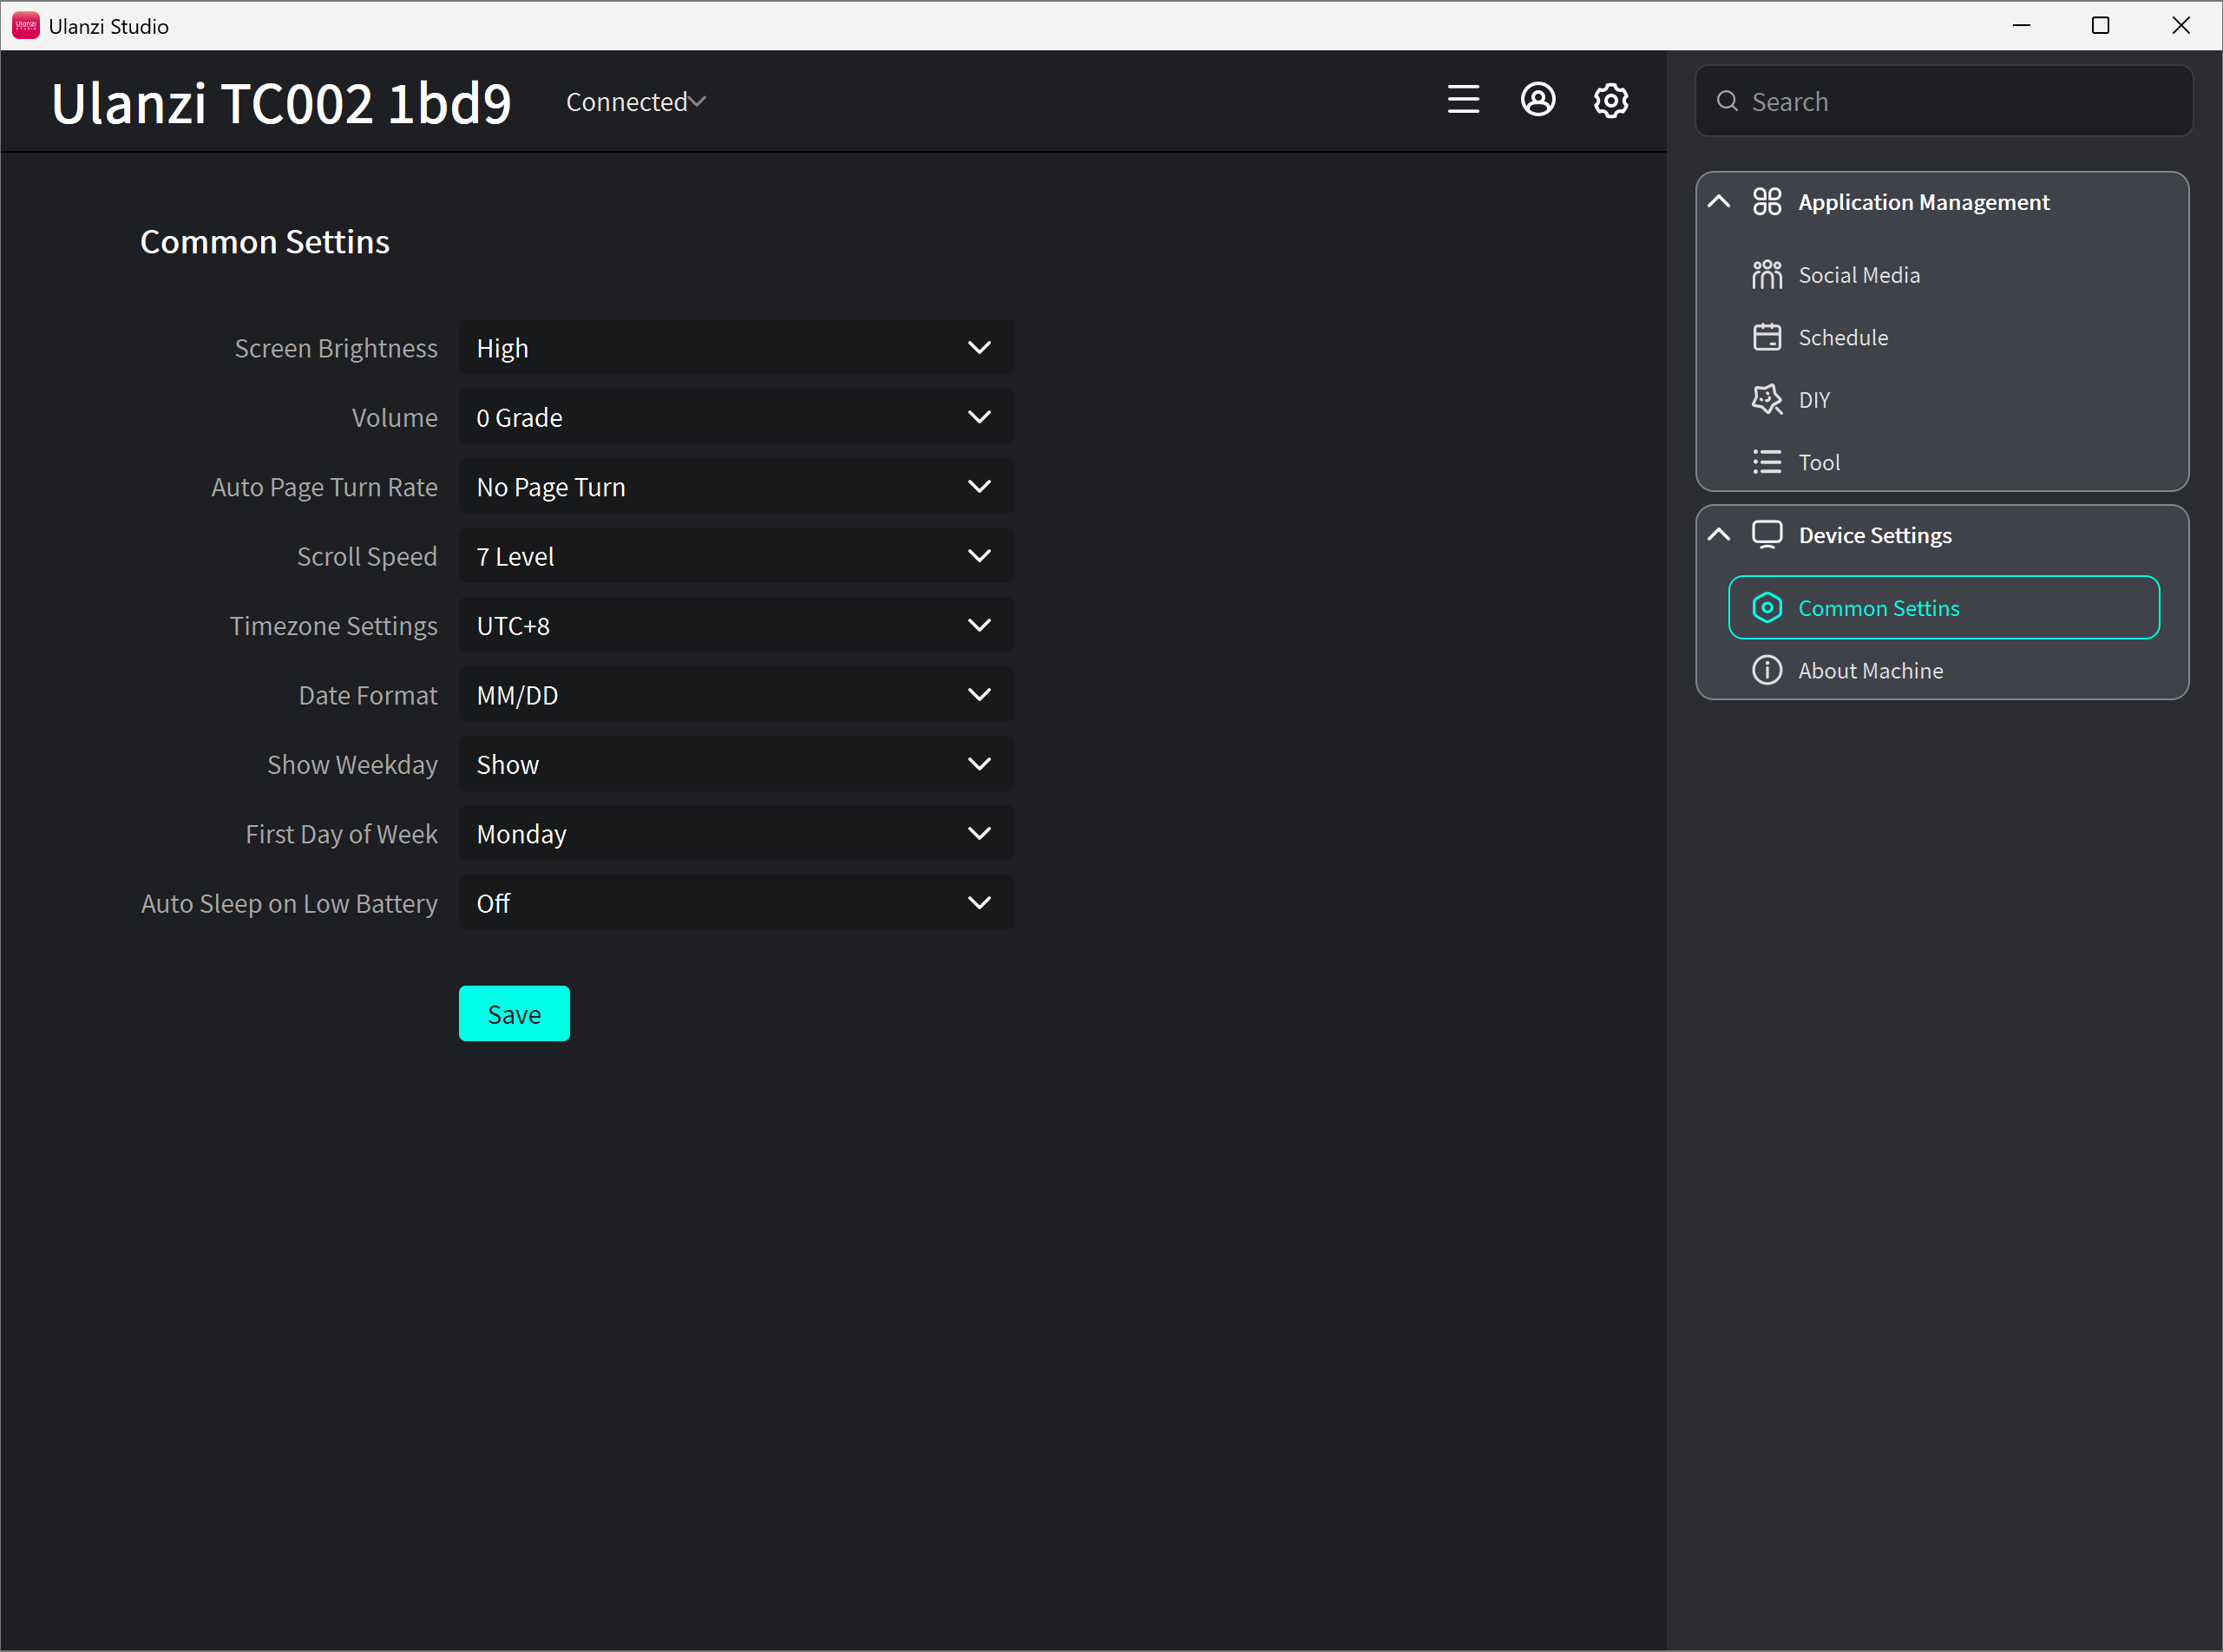Minimize the Ulanzi Studio window
Viewport: 2223px width, 1652px height.
(2021, 25)
